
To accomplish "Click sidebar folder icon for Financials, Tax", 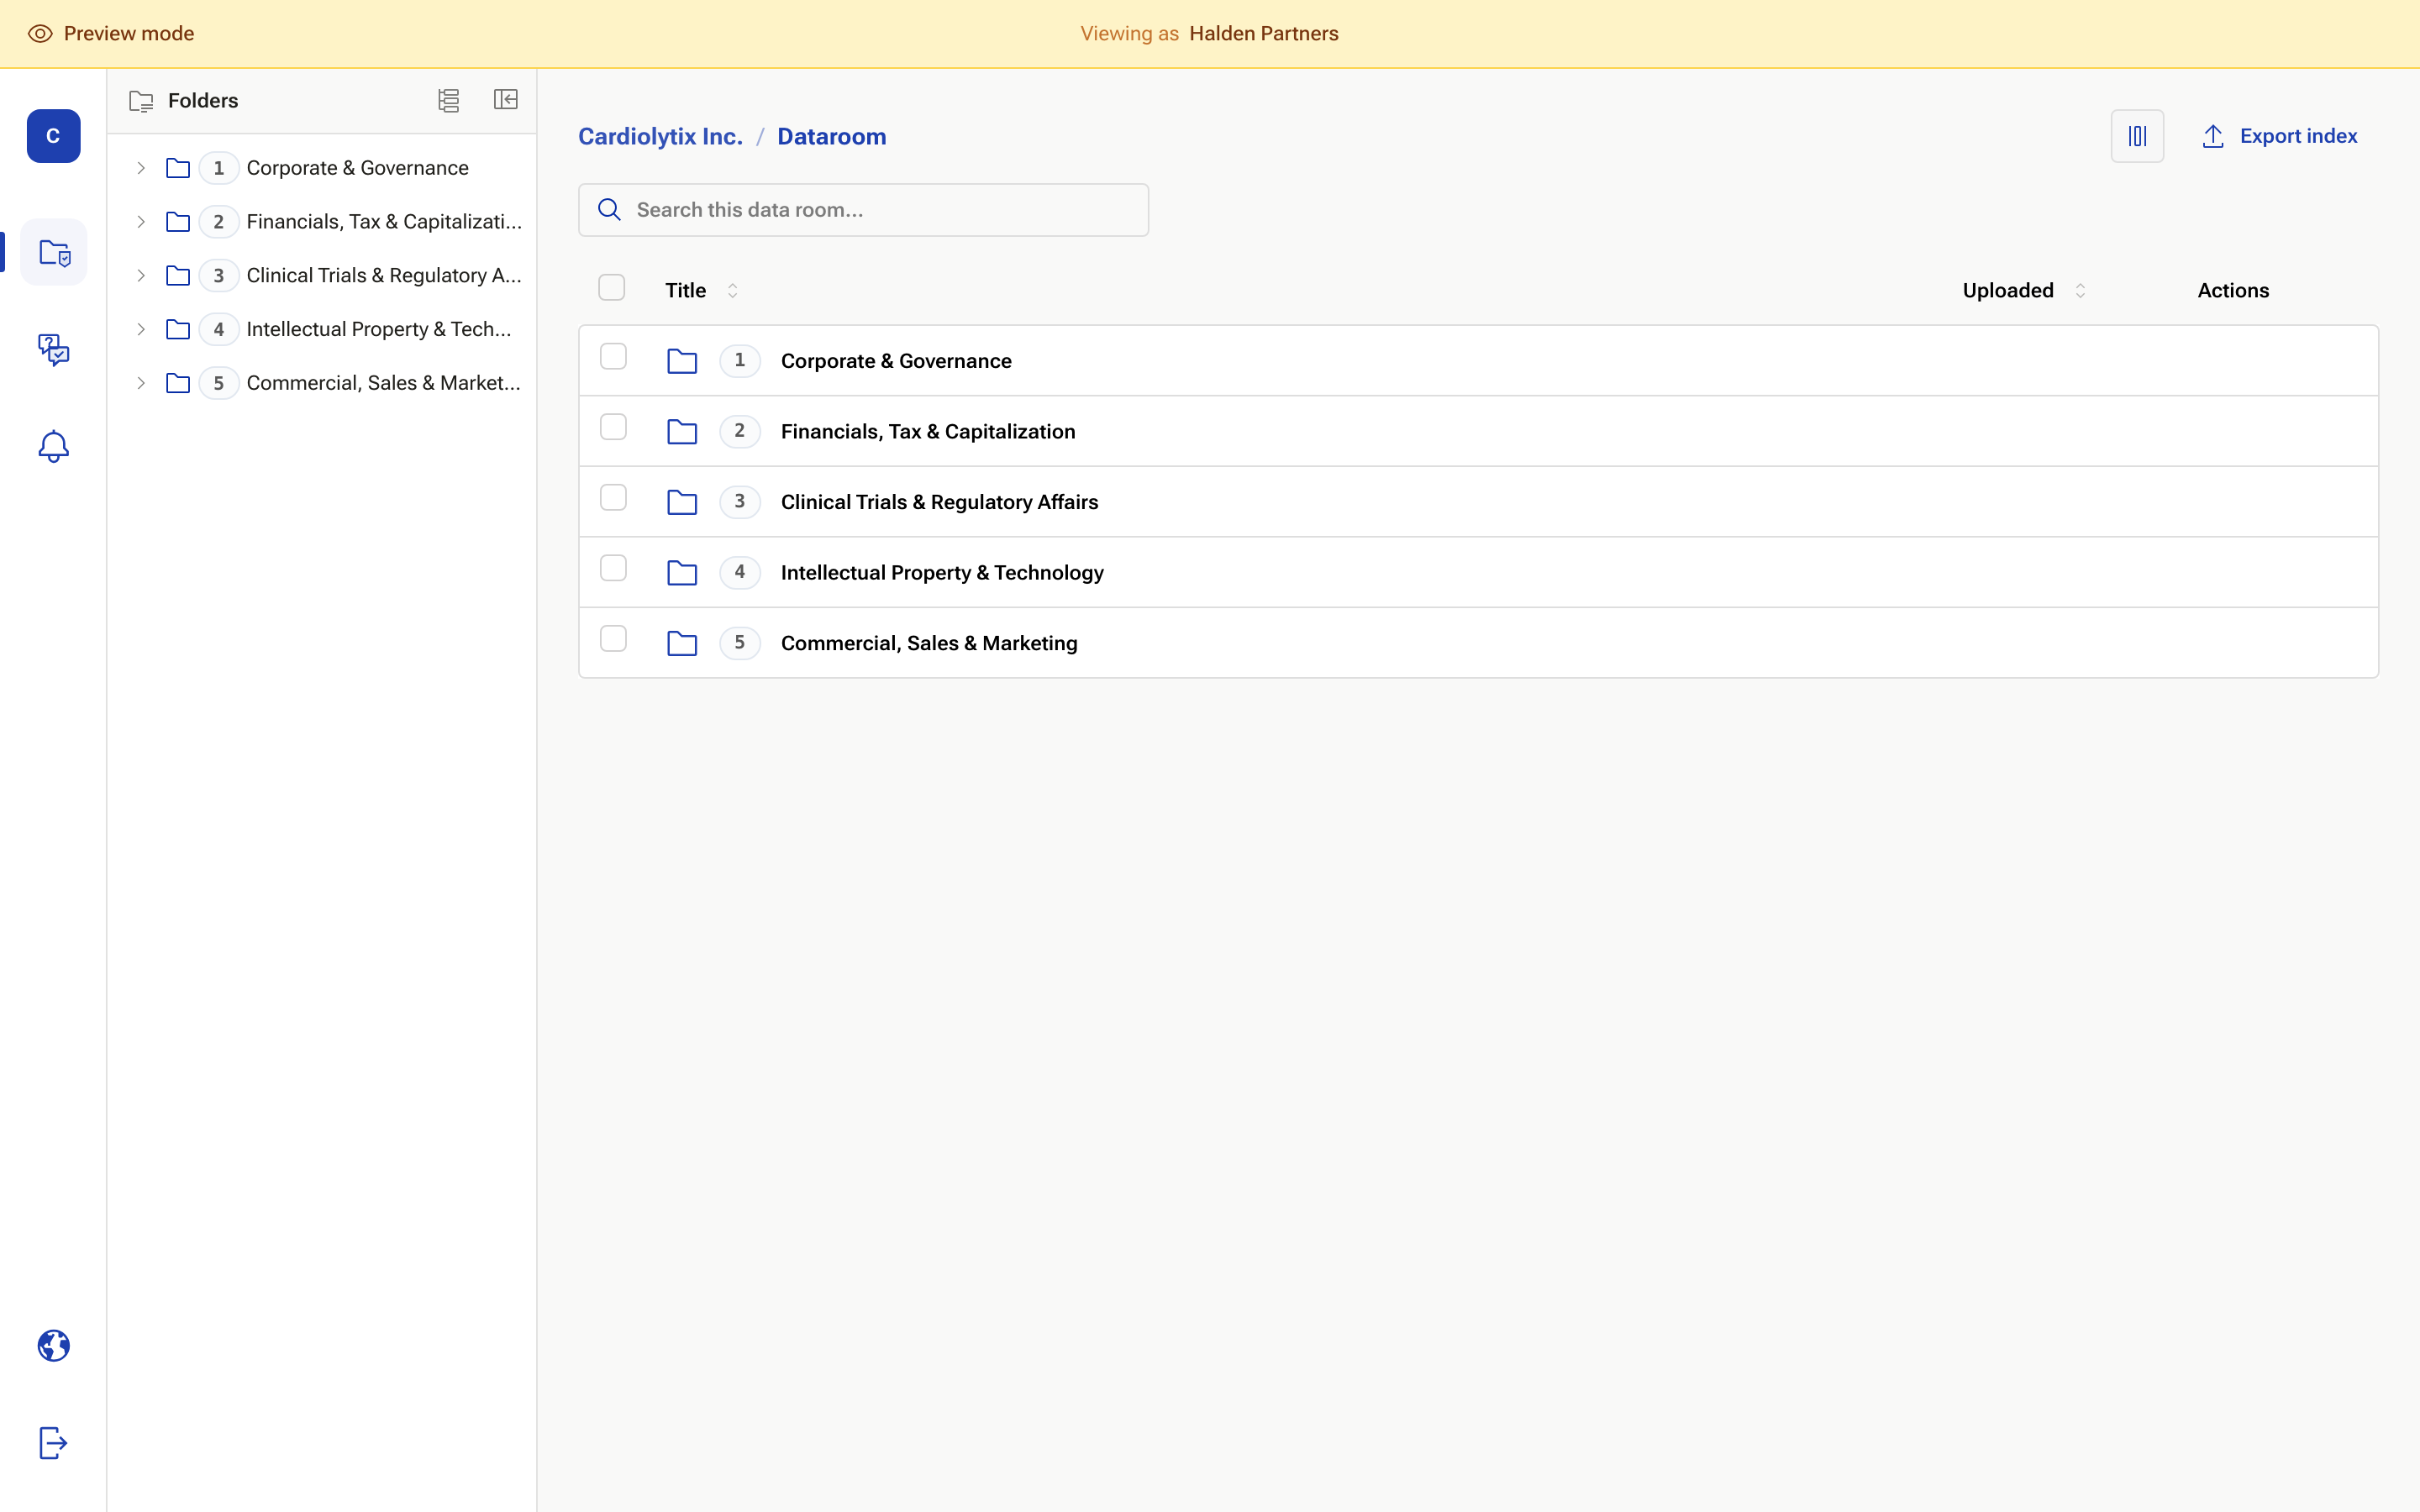I will point(178,222).
